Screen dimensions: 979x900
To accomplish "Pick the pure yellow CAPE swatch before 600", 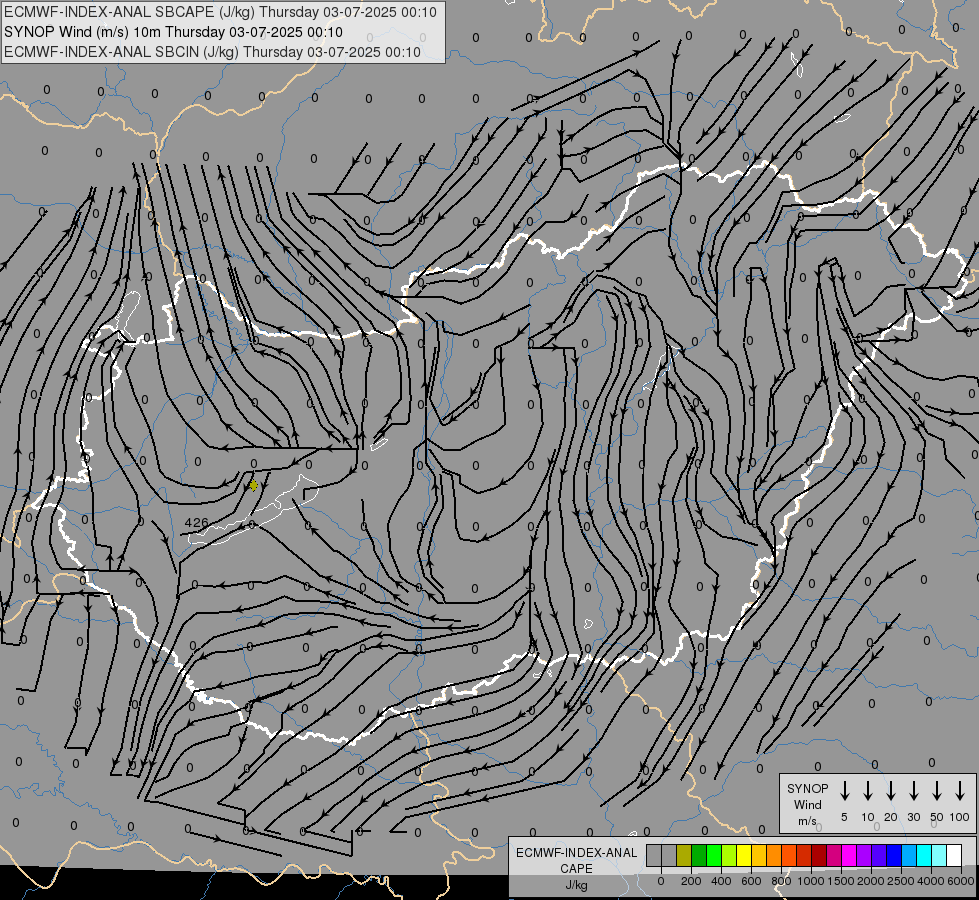I will click(744, 855).
